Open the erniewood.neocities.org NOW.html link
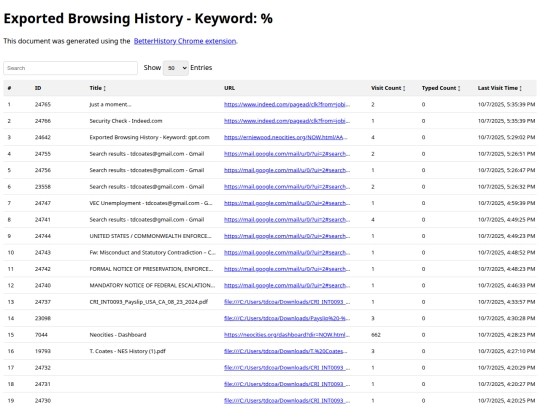 [x=285, y=137]
